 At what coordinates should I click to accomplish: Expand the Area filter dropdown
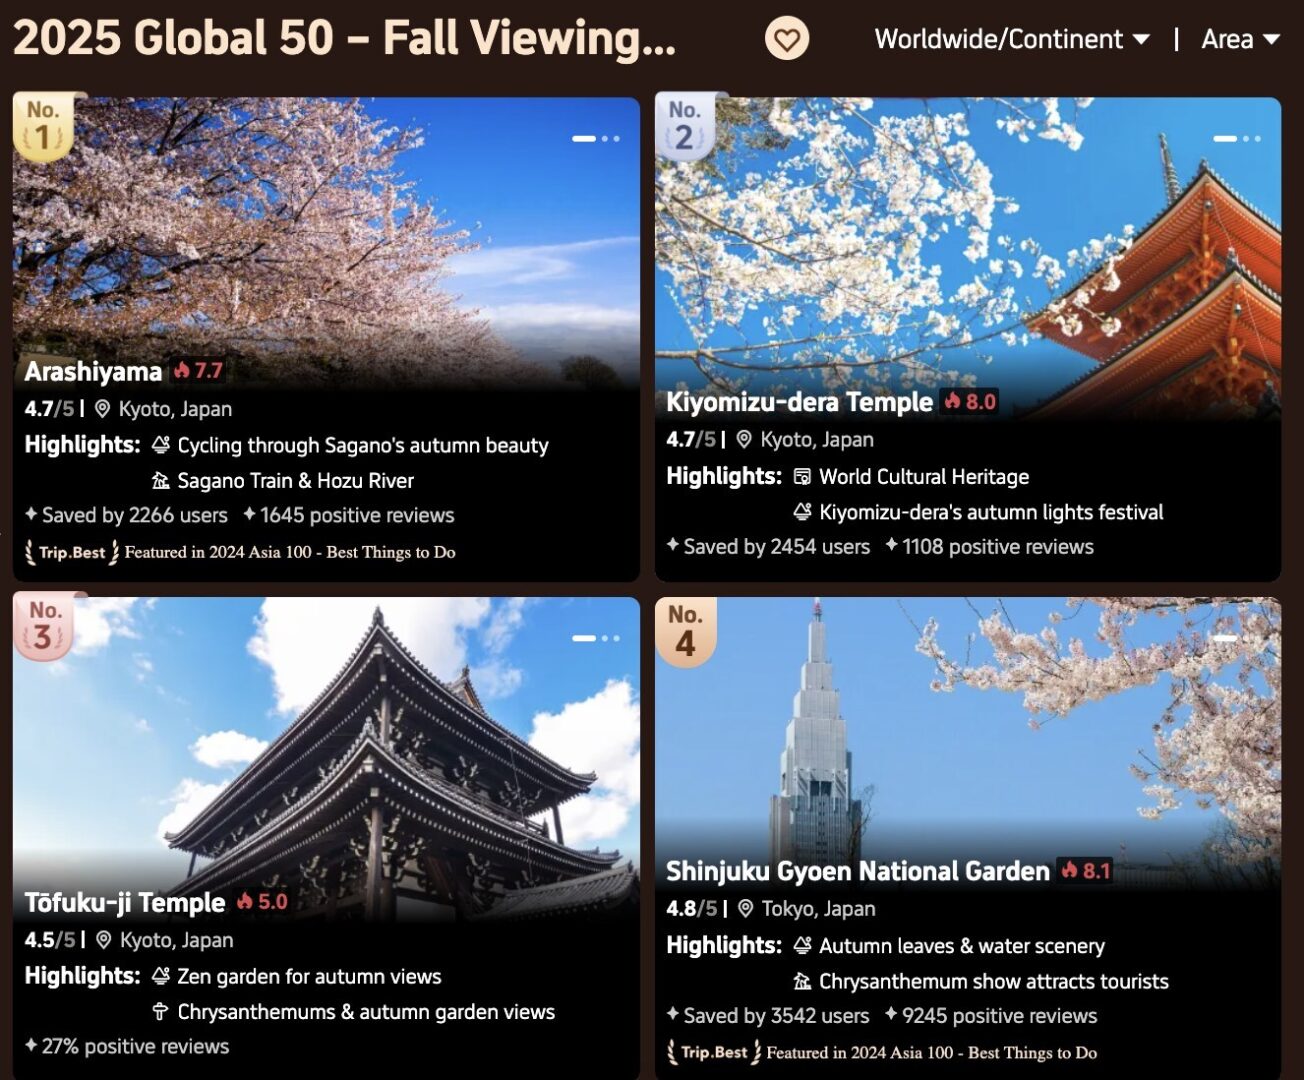pos(1240,39)
